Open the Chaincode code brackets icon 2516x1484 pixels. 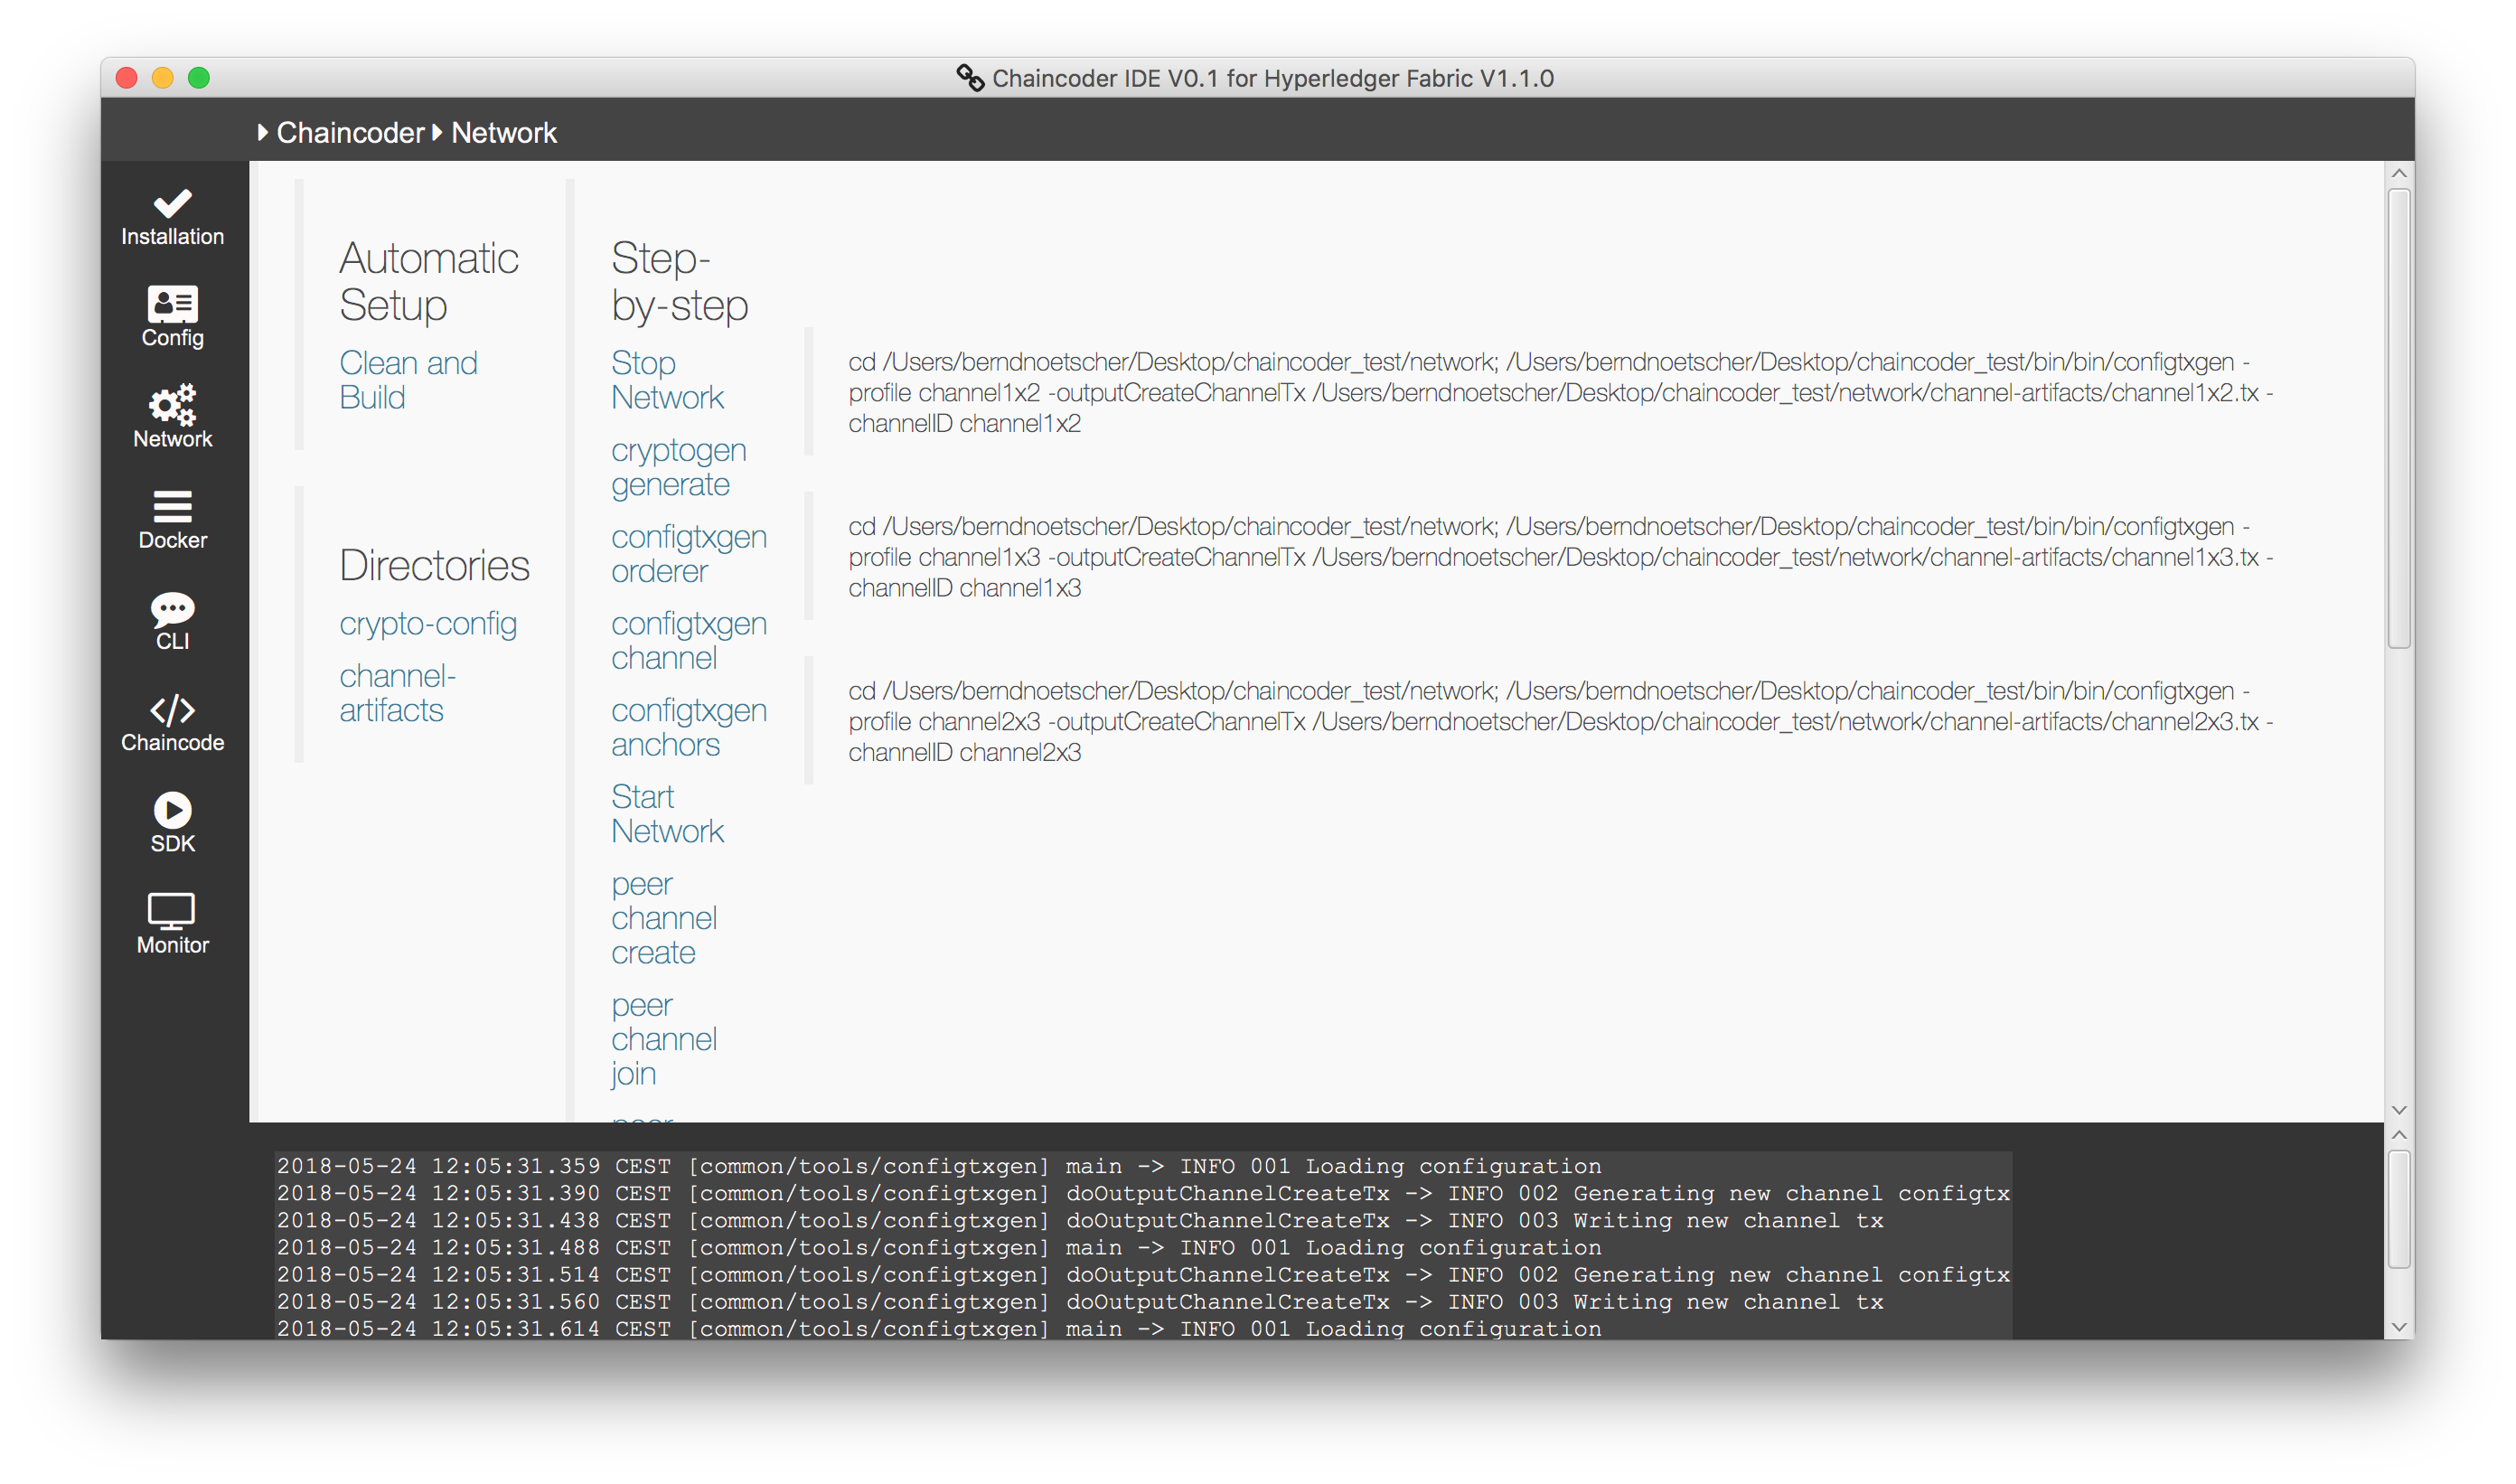172,710
